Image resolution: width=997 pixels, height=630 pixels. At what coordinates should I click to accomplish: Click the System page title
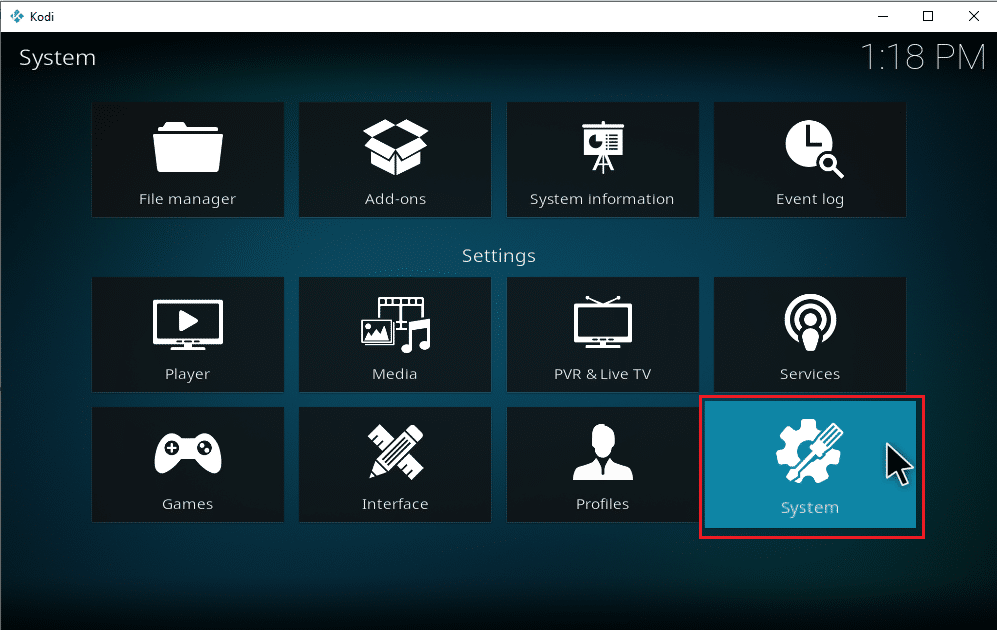pyautogui.click(x=57, y=58)
